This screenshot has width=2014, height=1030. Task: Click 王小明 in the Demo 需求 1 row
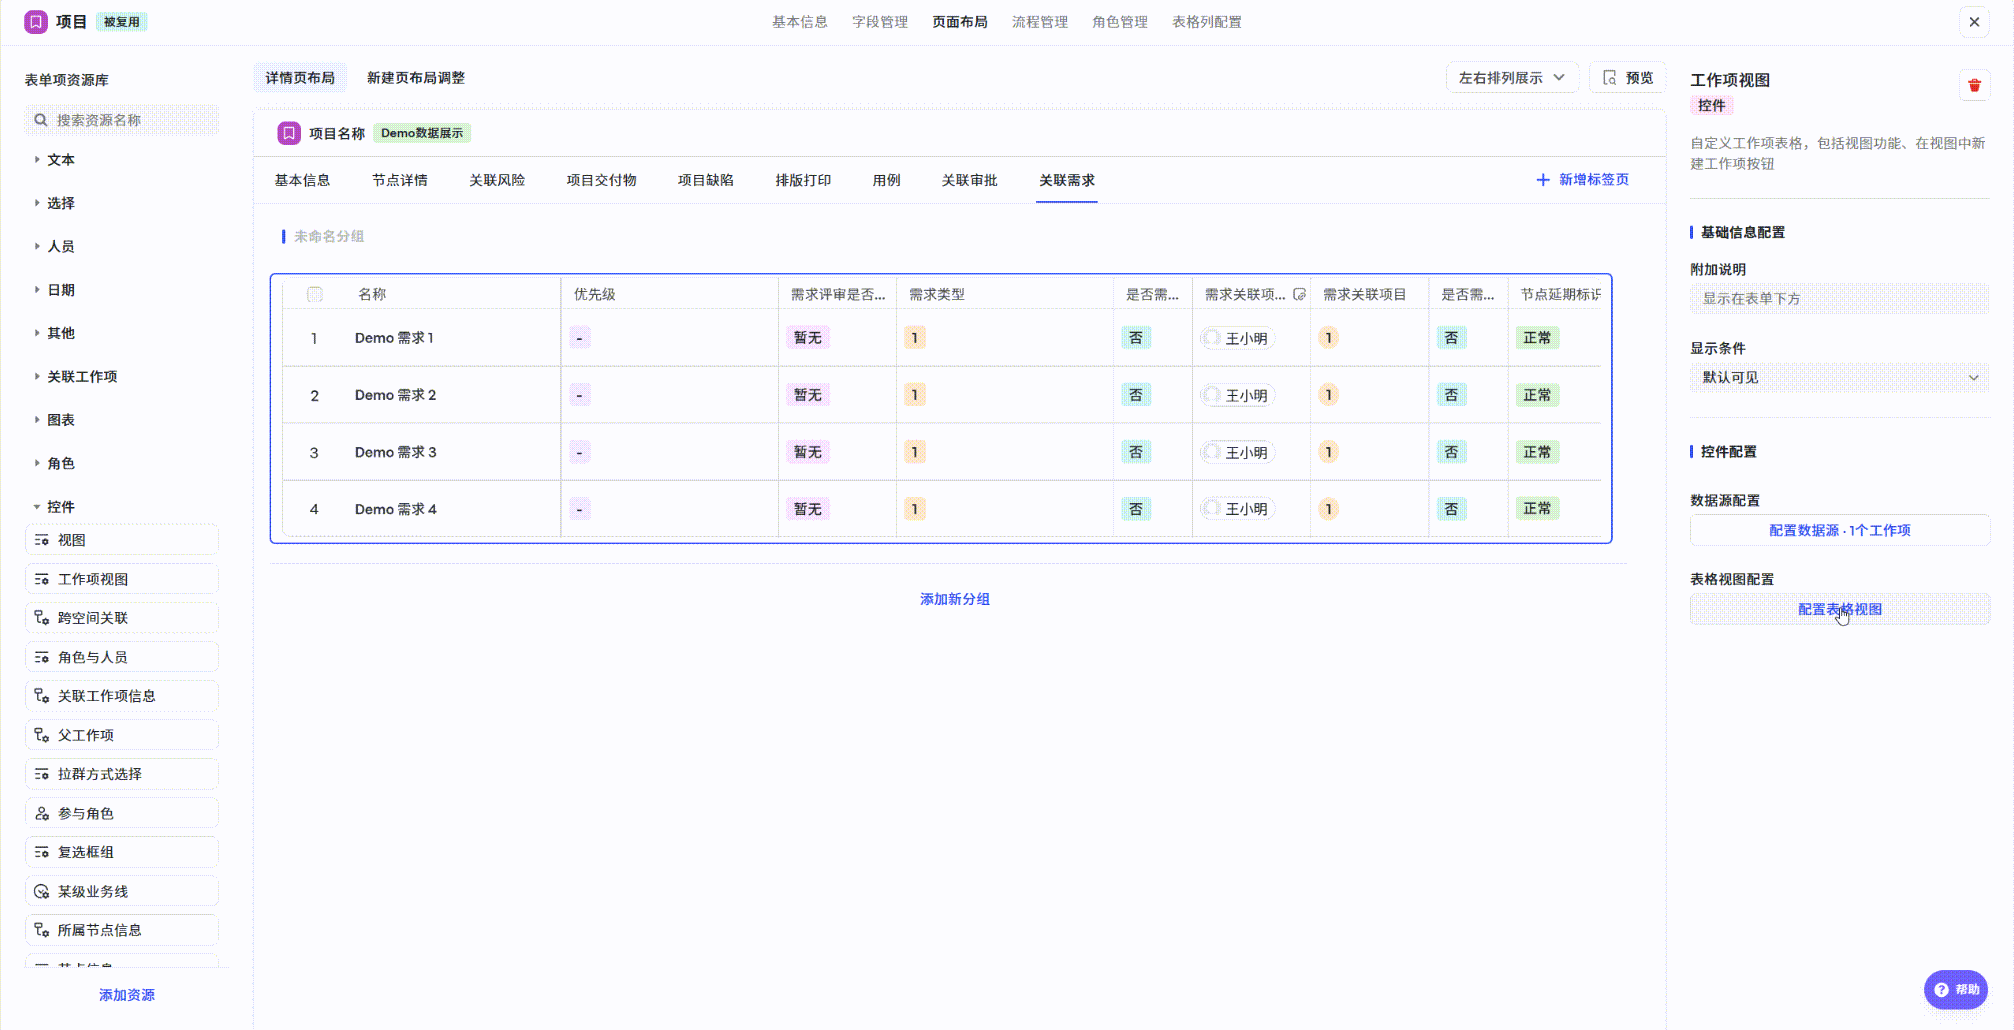click(1238, 338)
